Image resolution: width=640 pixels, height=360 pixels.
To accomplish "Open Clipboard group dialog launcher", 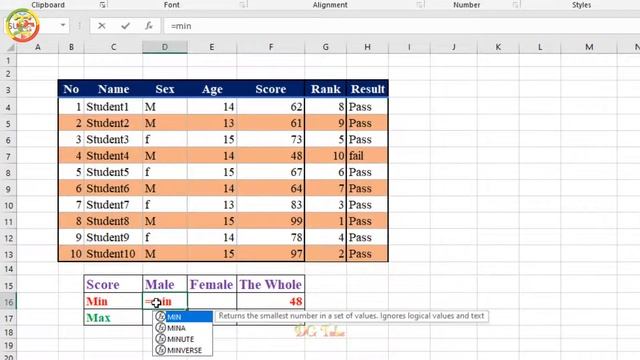I will click(x=102, y=5).
